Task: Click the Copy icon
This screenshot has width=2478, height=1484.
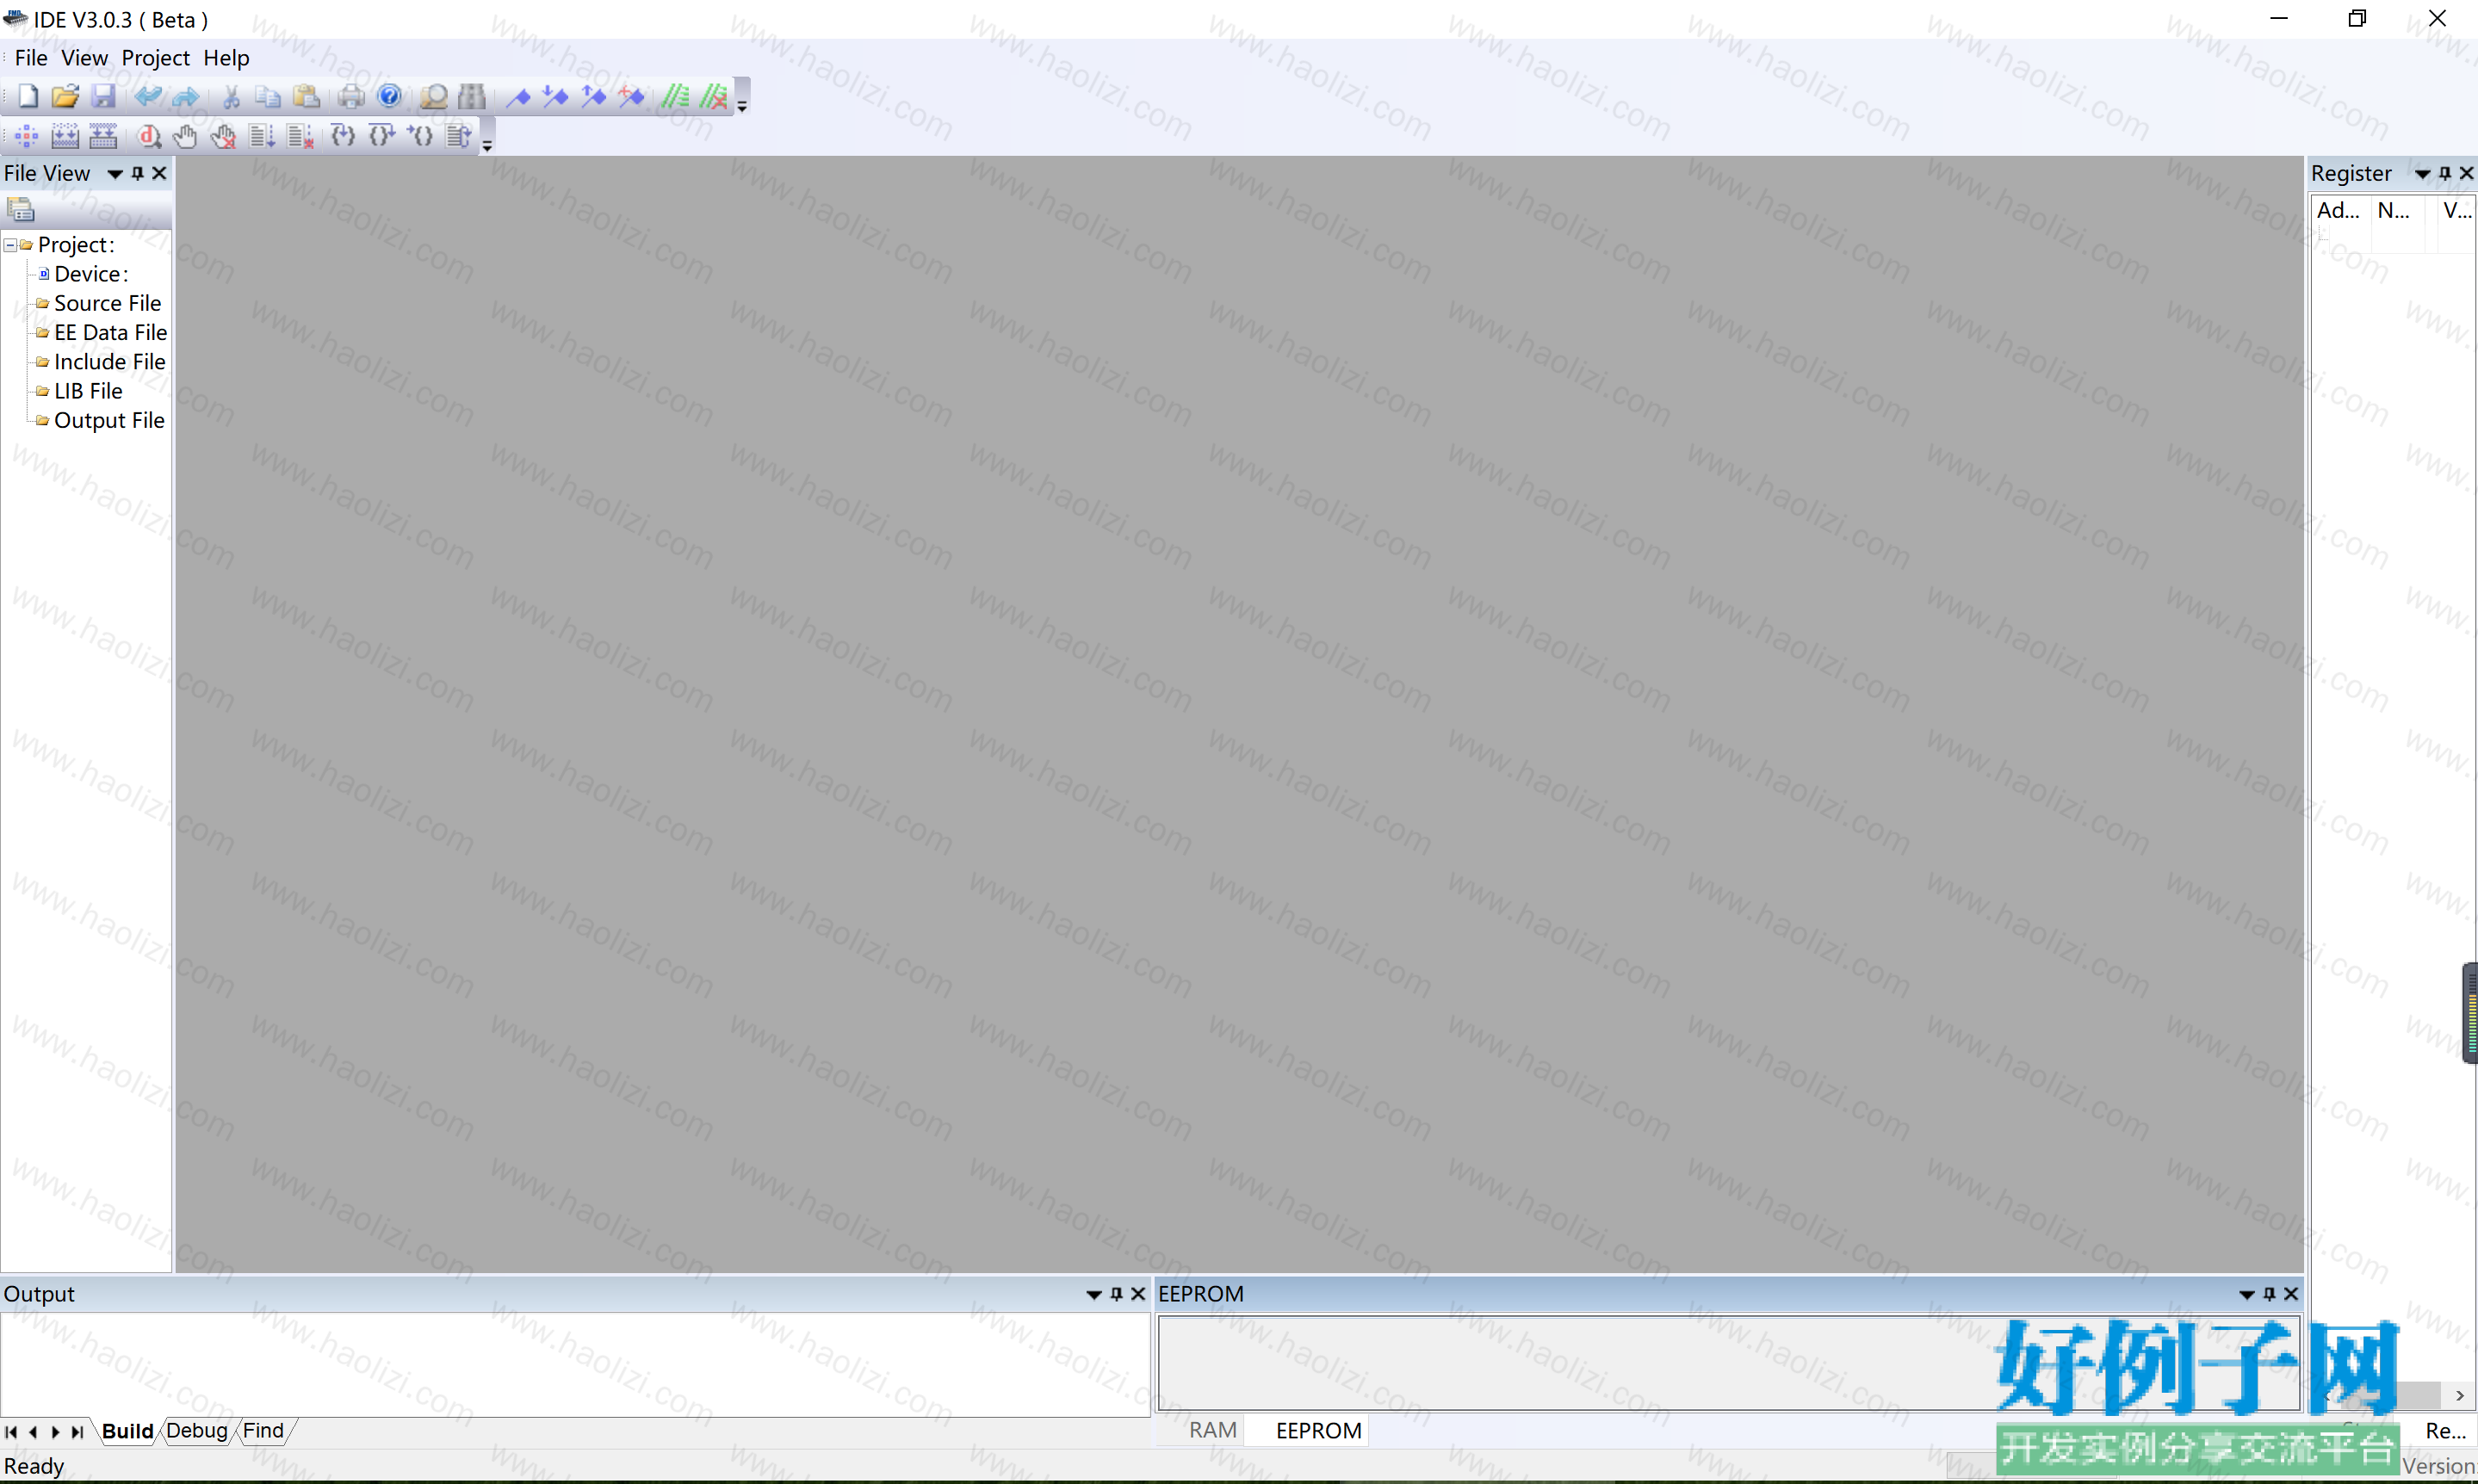Action: pos(268,96)
